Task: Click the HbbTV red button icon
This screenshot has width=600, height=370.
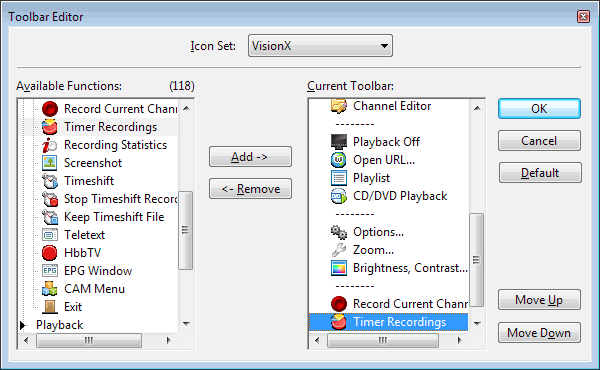Action: pyautogui.click(x=50, y=253)
